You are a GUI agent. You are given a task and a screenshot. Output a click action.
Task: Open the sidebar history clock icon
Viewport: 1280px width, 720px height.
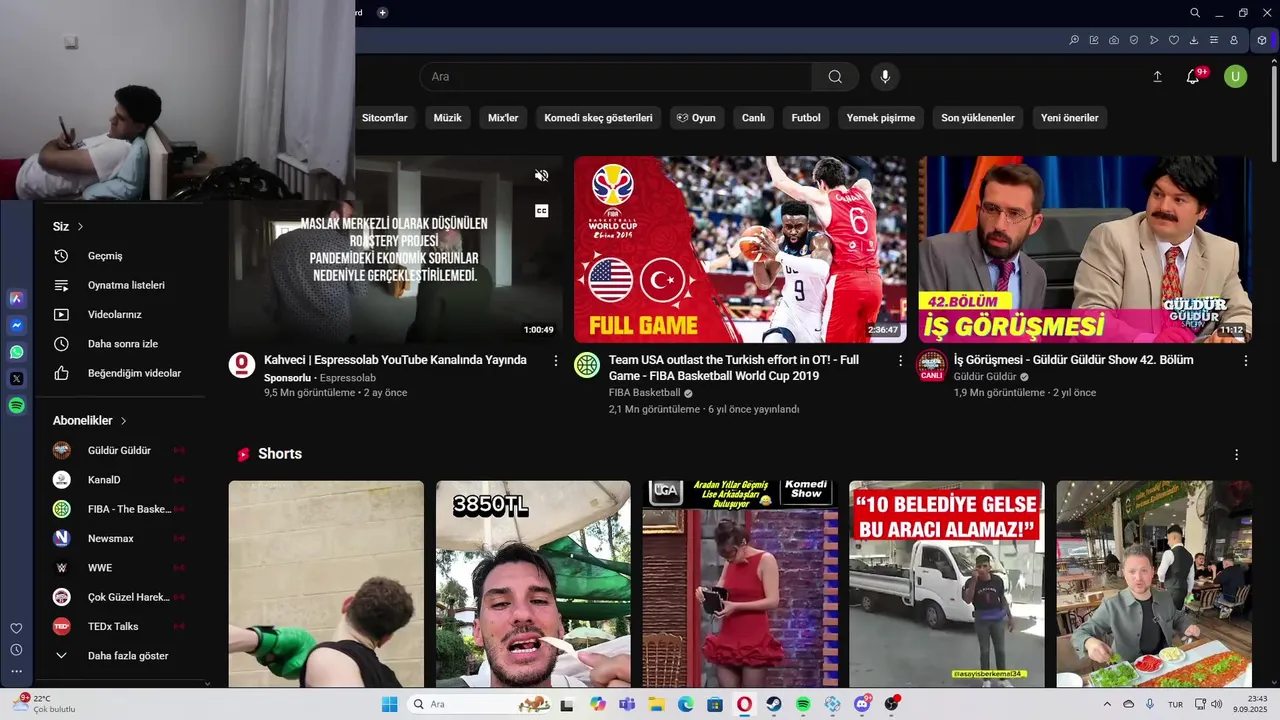point(16,650)
